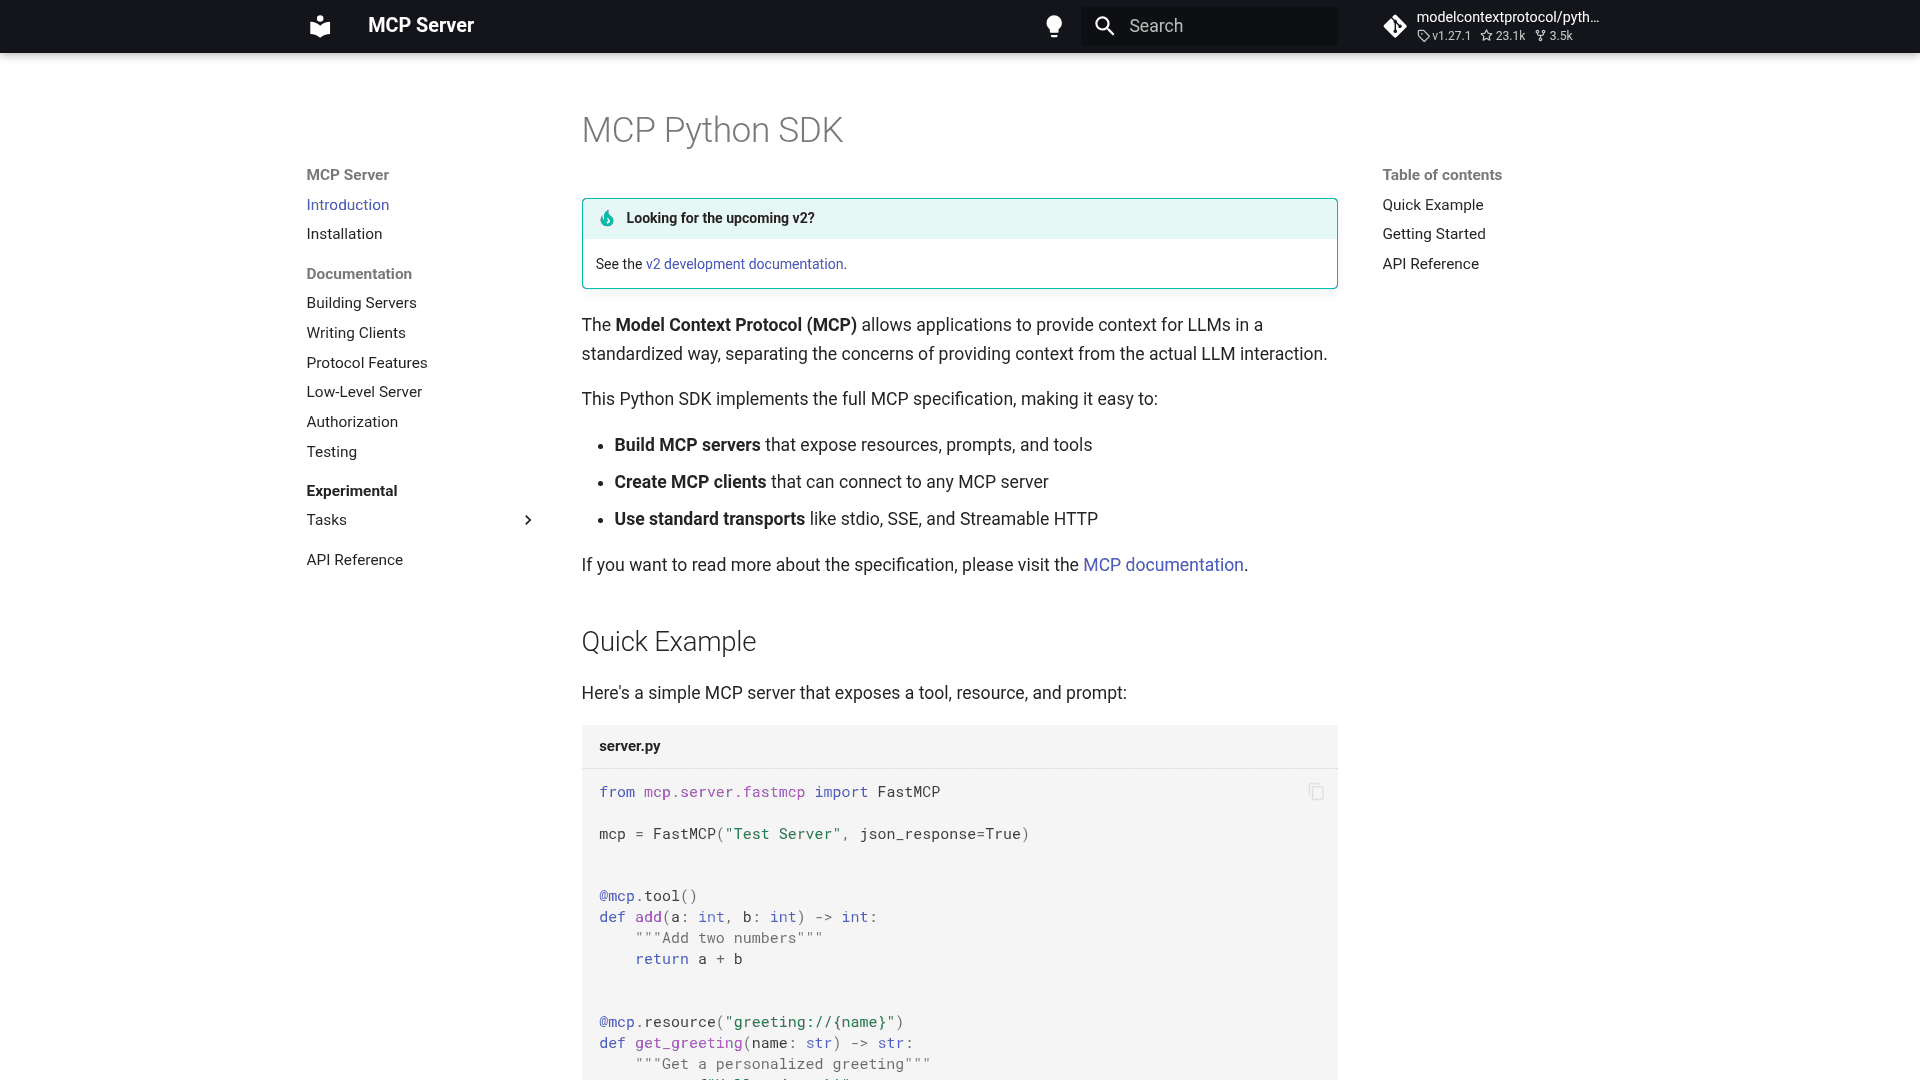This screenshot has height=1080, width=1920.
Task: Open the git repository icon
Action: (1395, 26)
